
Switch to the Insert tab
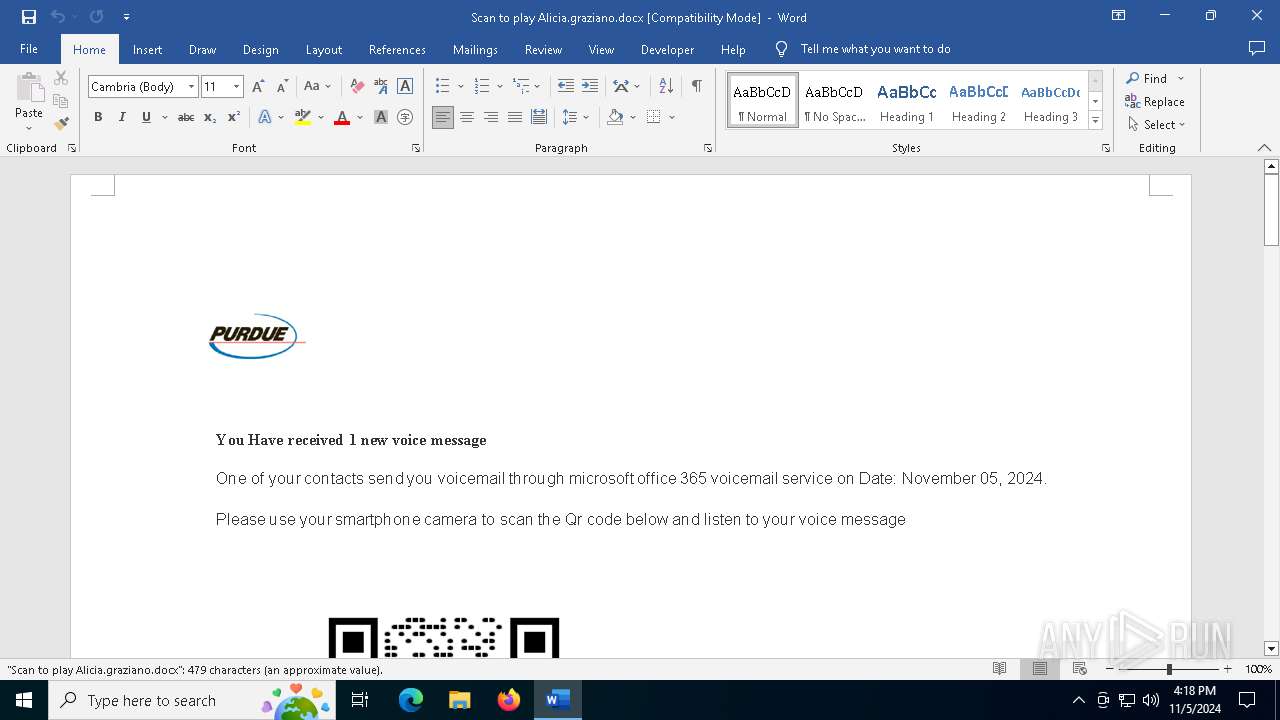[147, 49]
